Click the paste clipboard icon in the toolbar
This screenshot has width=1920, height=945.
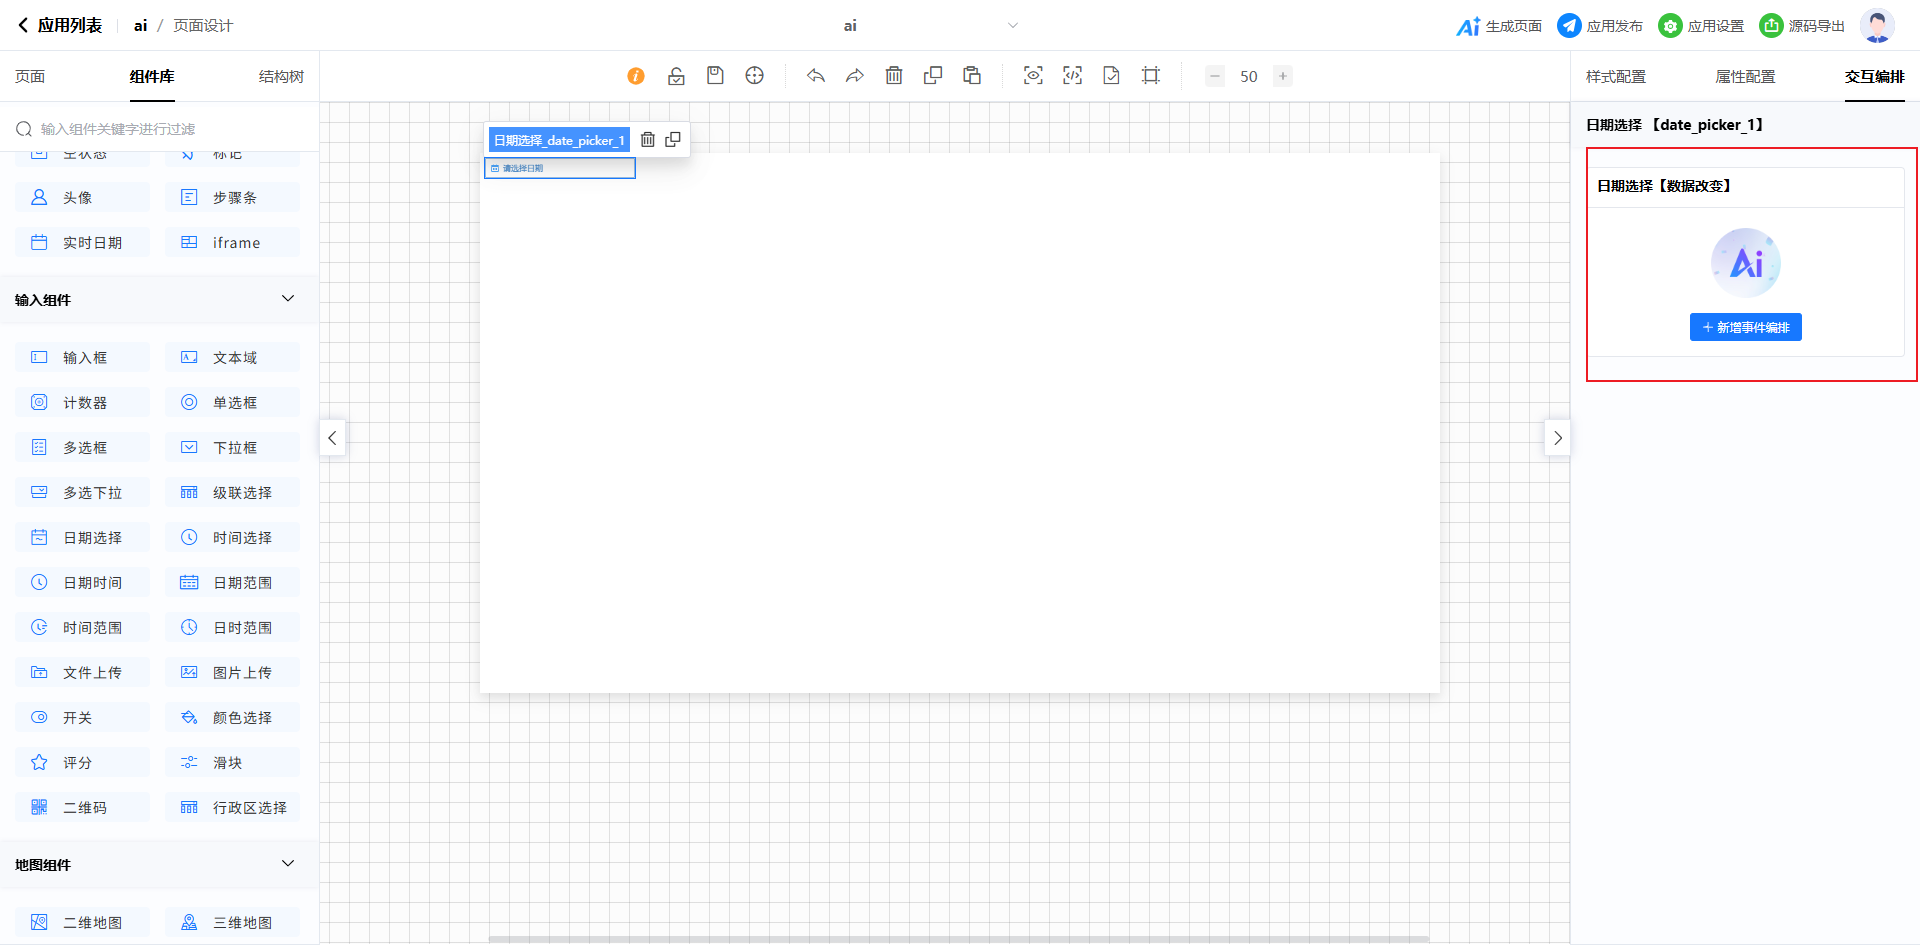pos(972,76)
